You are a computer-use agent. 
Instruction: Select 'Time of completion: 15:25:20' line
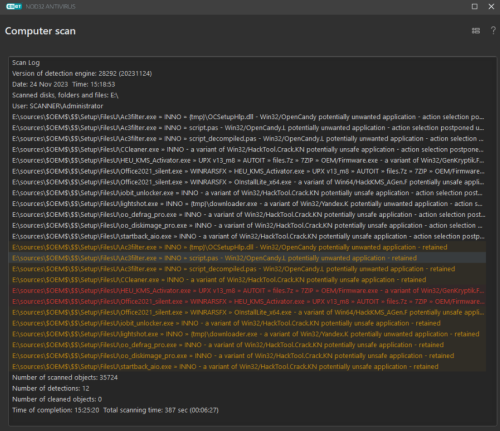click(x=115, y=410)
